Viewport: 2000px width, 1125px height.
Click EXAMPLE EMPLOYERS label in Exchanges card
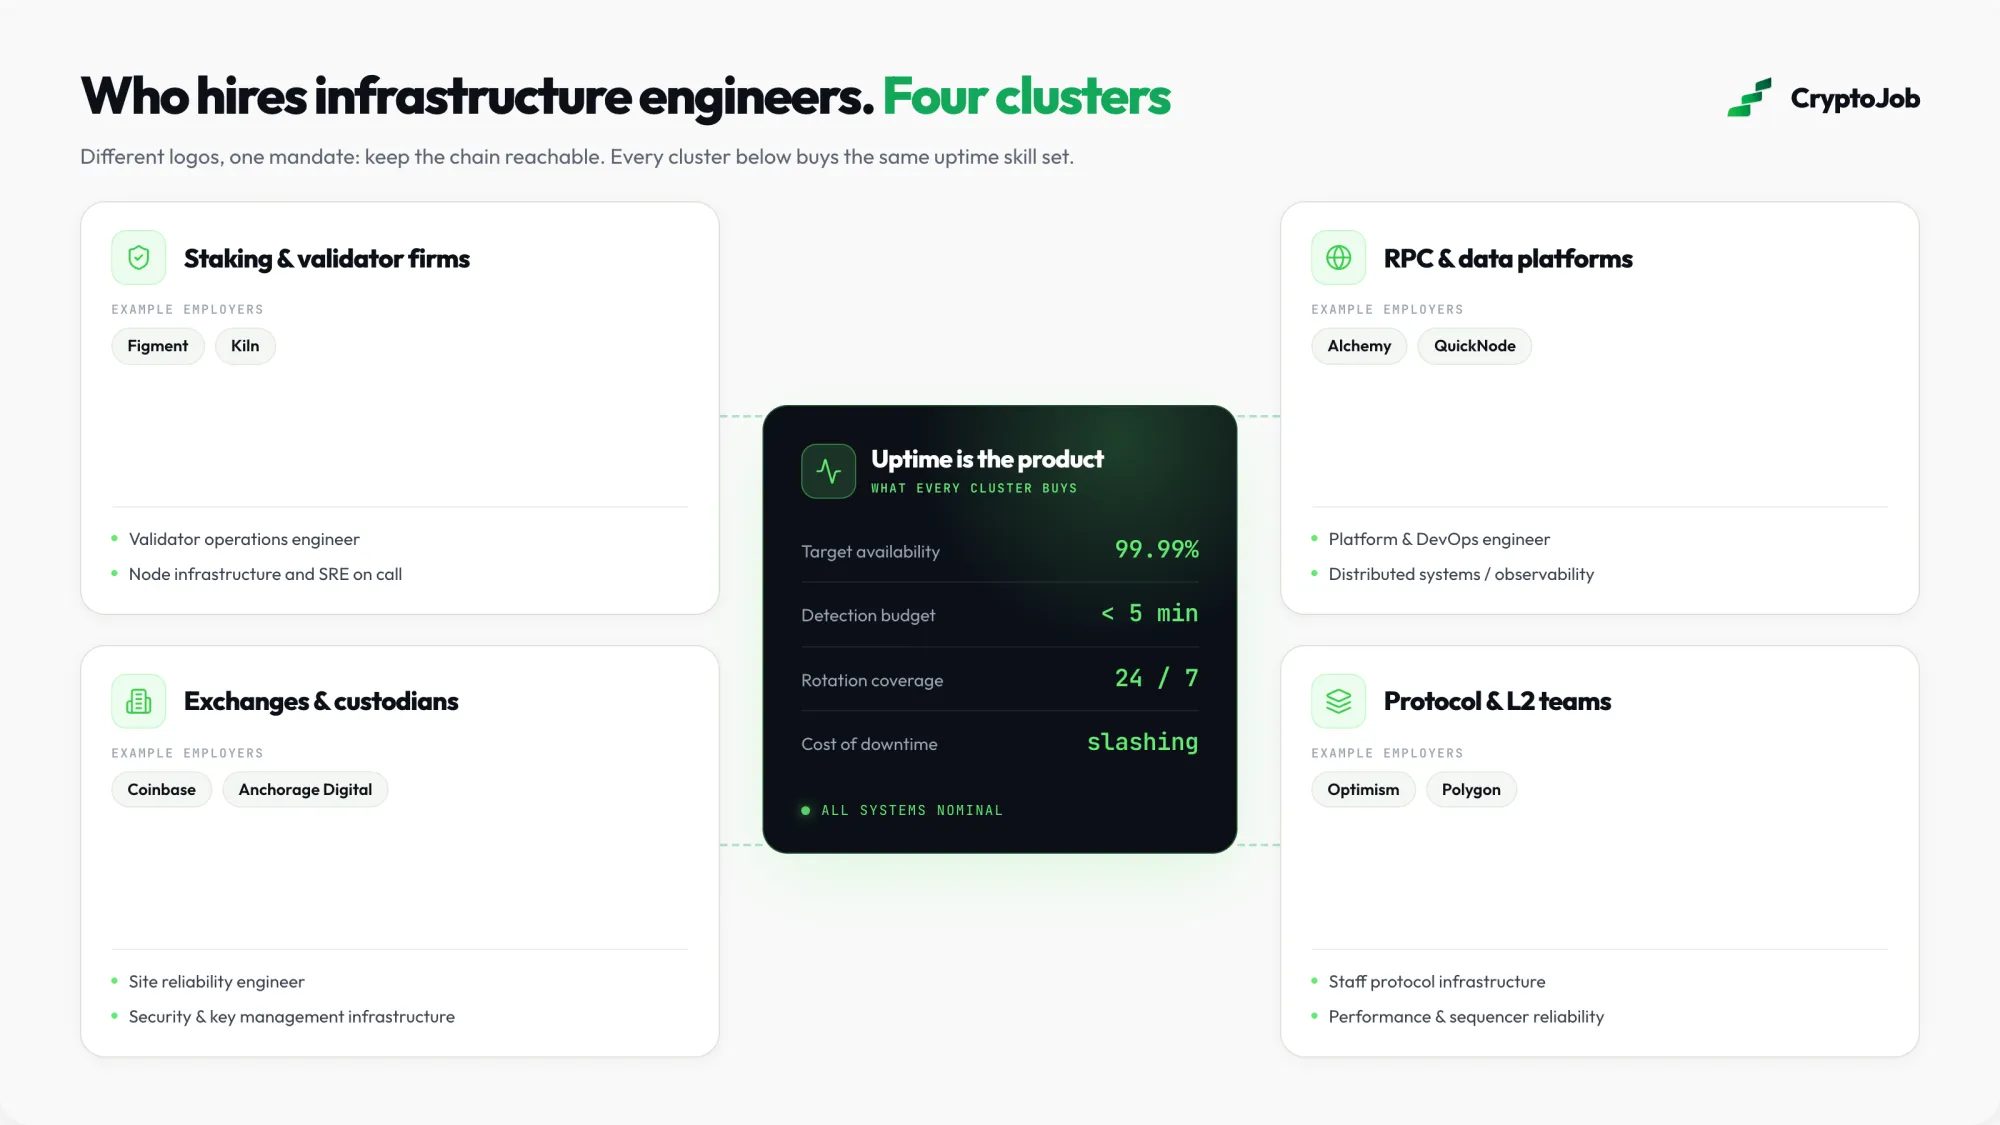187,753
